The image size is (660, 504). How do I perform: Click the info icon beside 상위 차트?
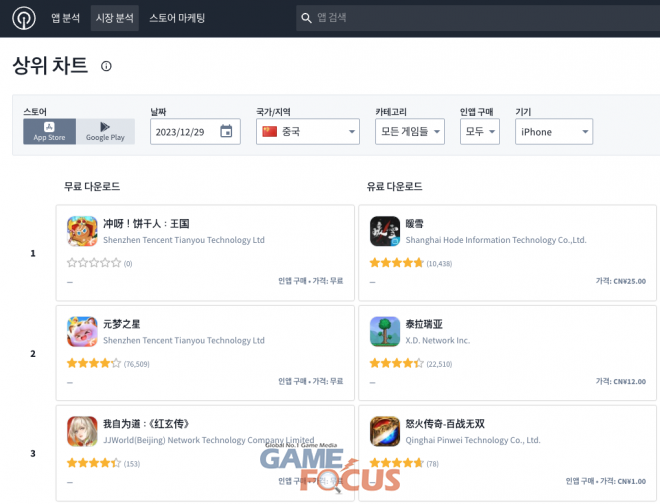(x=106, y=66)
